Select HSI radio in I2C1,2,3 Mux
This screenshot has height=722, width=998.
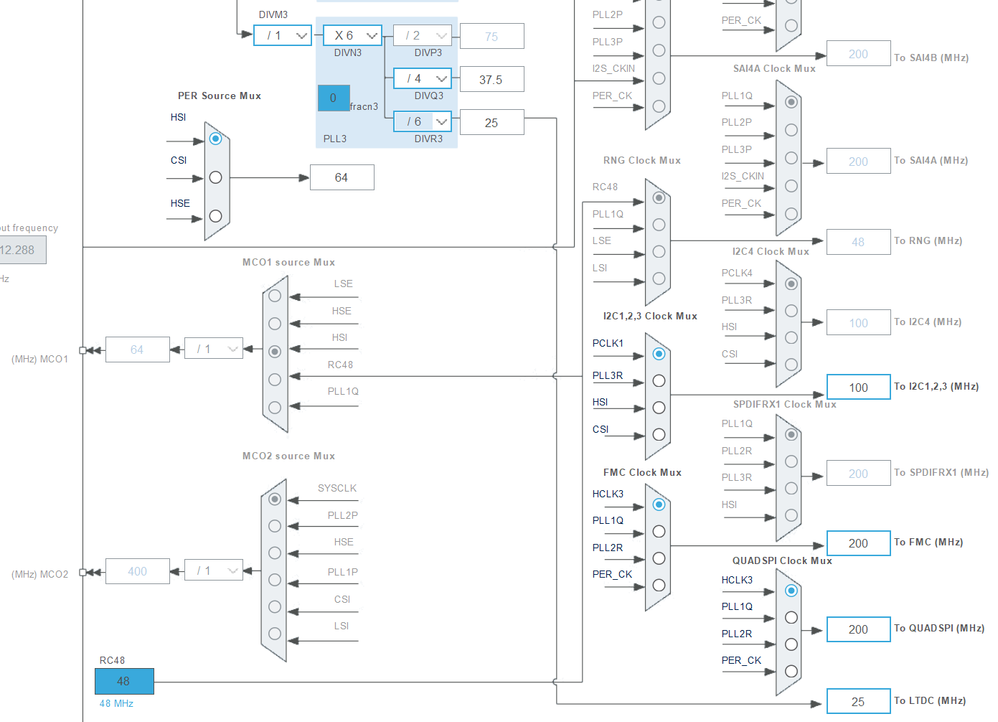click(659, 407)
